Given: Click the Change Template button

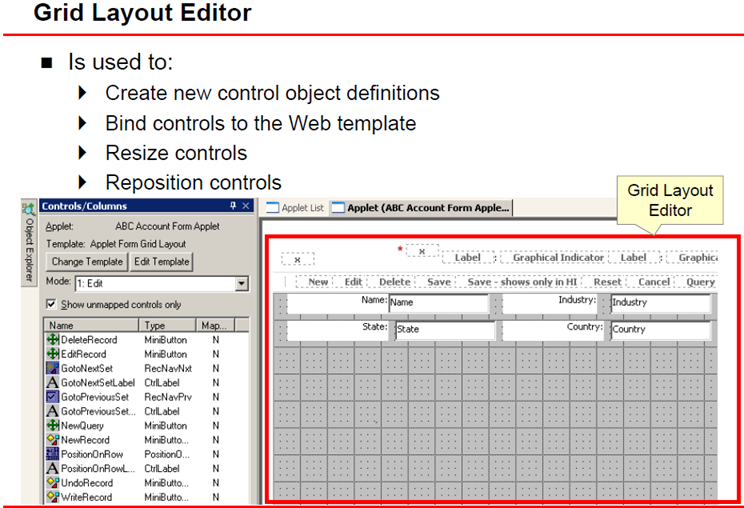Looking at the screenshot, I should [x=87, y=262].
